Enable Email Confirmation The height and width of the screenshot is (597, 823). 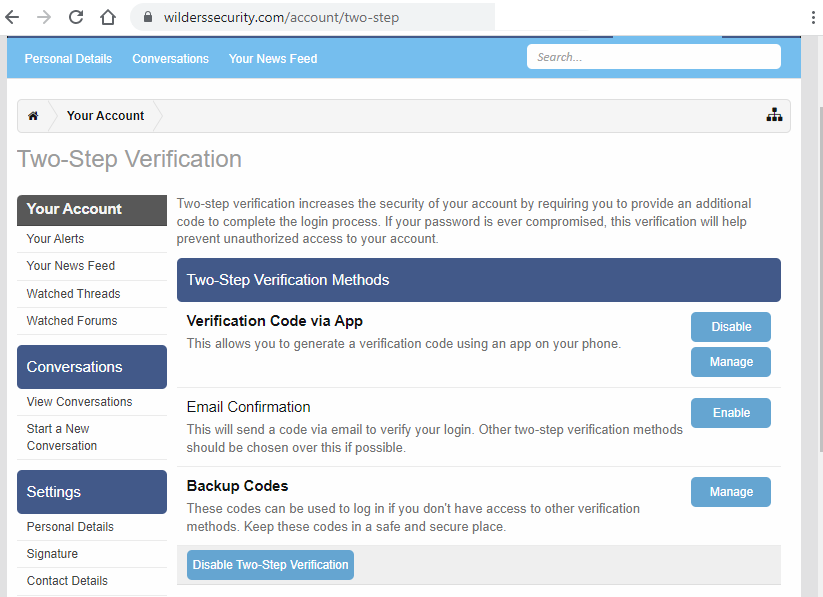[730, 412]
